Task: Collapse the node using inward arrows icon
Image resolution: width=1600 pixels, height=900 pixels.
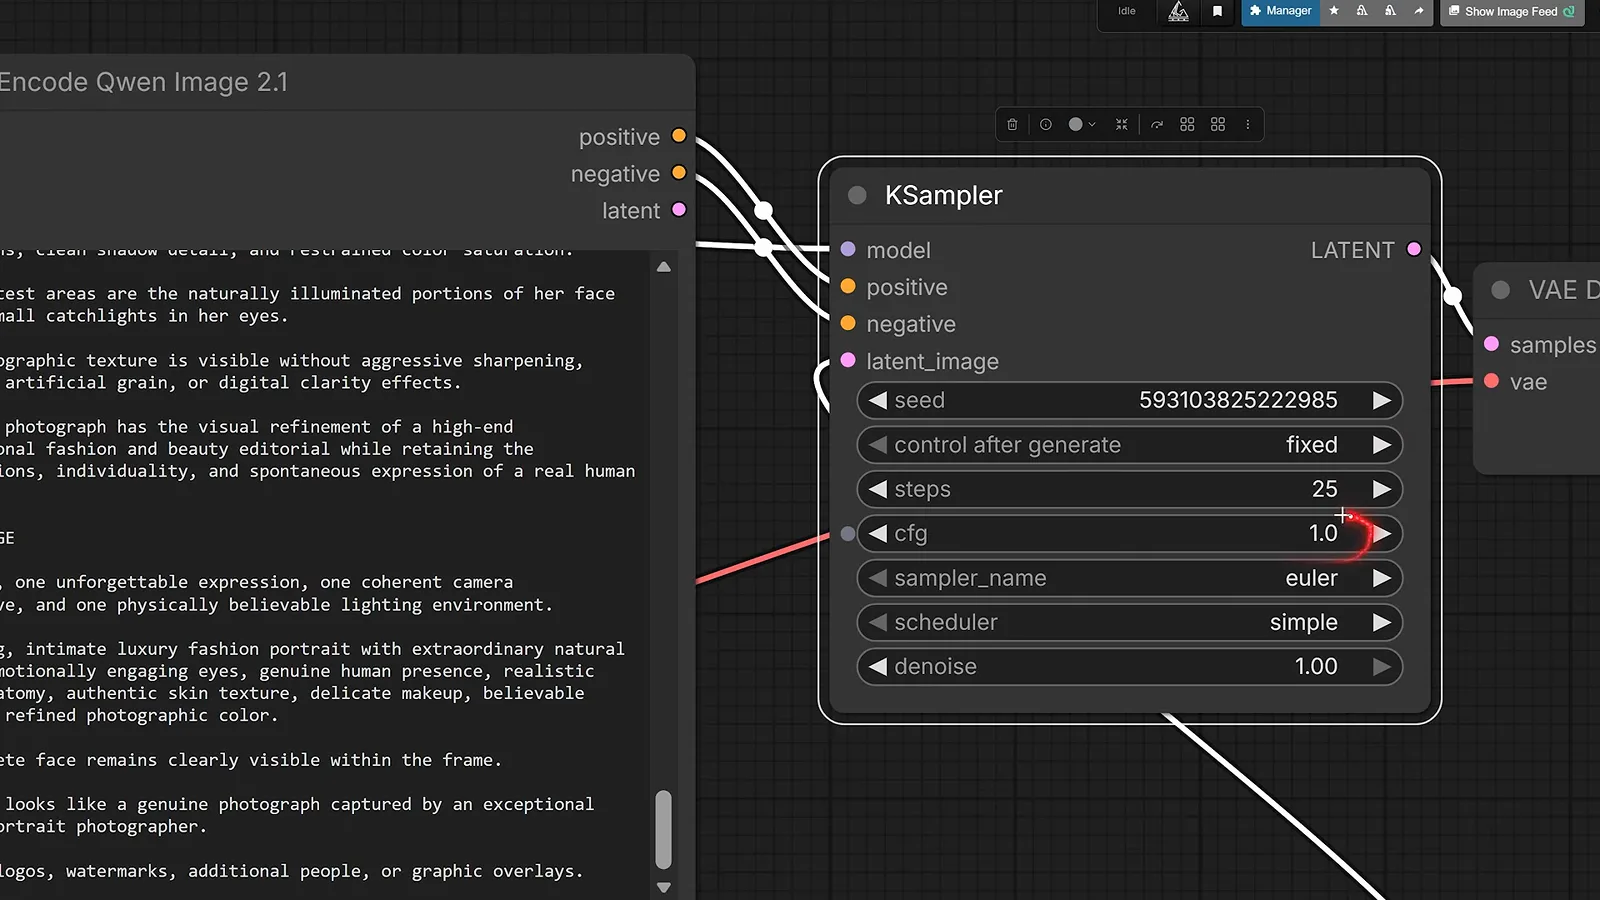Action: [x=1122, y=125]
